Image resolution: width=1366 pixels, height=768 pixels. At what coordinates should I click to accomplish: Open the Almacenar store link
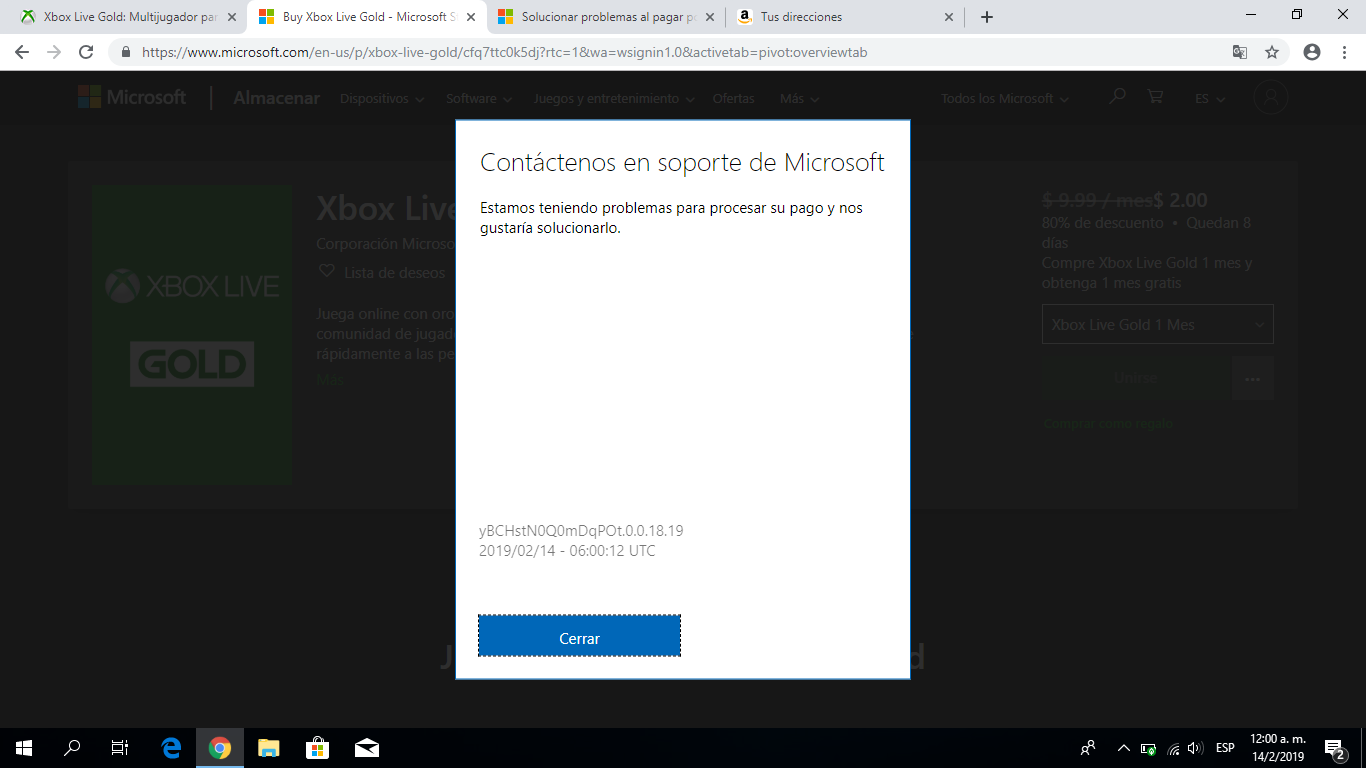point(277,98)
